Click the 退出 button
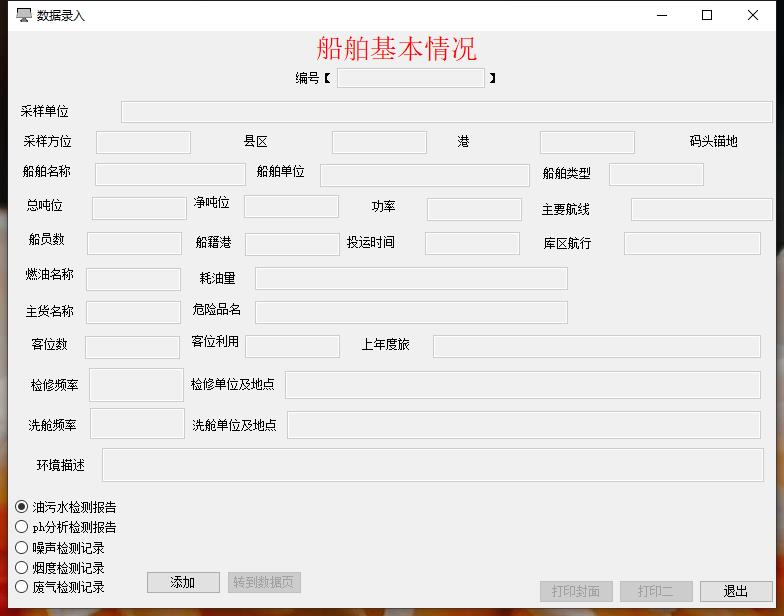This screenshot has height=616, width=784. tap(736, 591)
